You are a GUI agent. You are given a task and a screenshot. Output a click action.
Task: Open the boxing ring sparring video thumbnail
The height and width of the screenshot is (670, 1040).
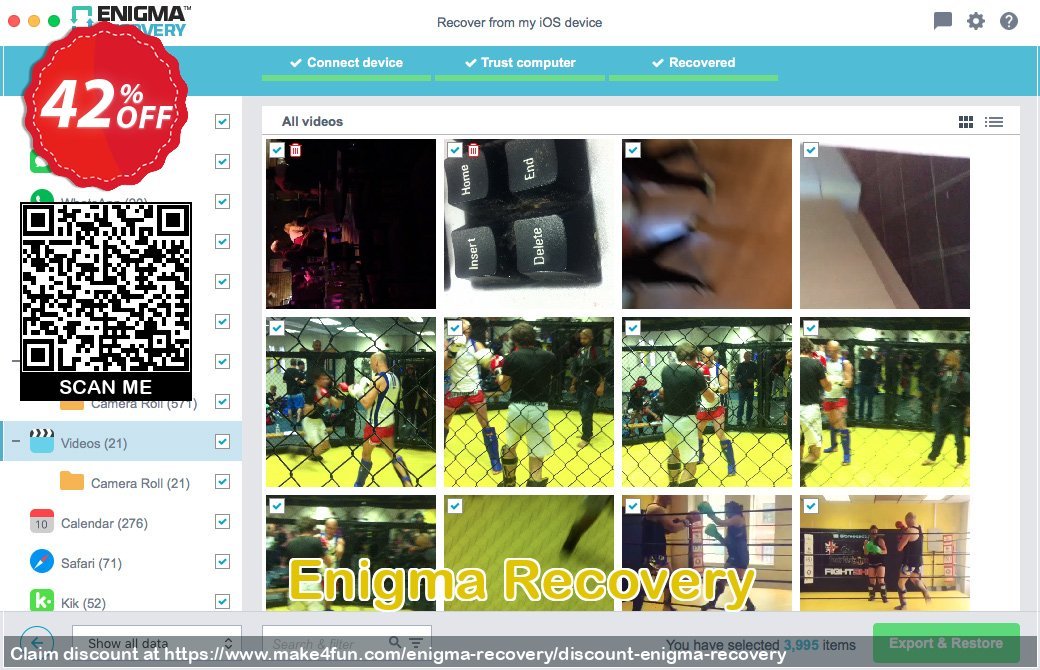[x=707, y=553]
